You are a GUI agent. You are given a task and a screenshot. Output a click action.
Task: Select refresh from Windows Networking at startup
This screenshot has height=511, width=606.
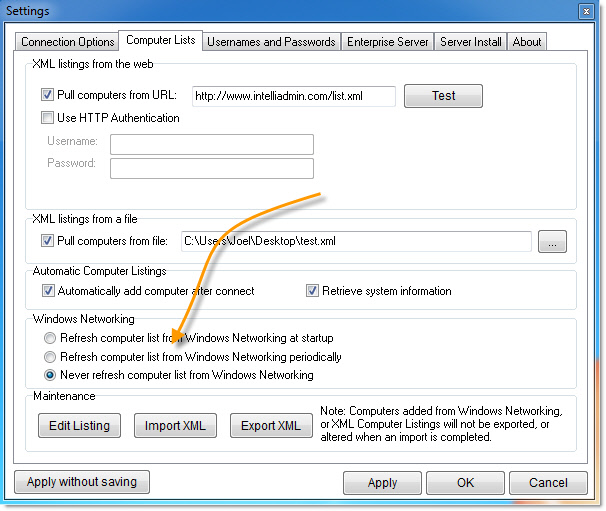(49, 339)
